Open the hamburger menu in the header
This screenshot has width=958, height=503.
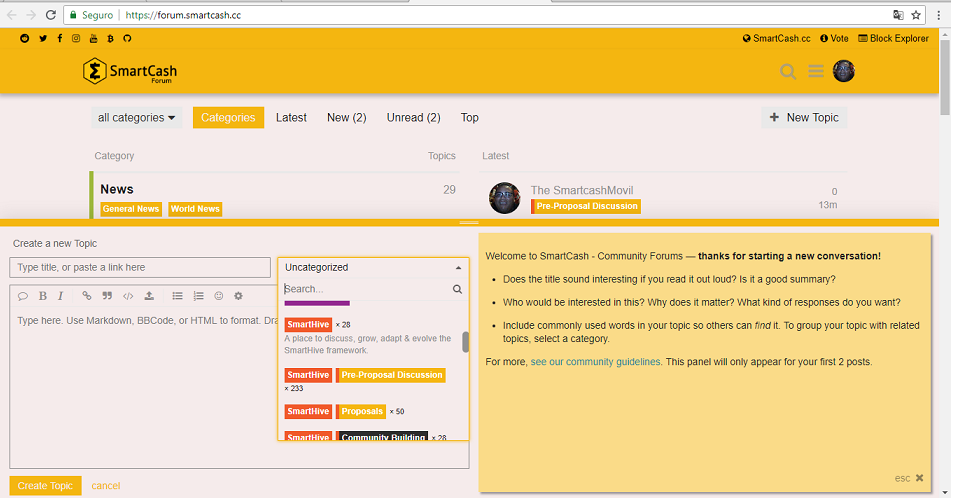click(816, 71)
